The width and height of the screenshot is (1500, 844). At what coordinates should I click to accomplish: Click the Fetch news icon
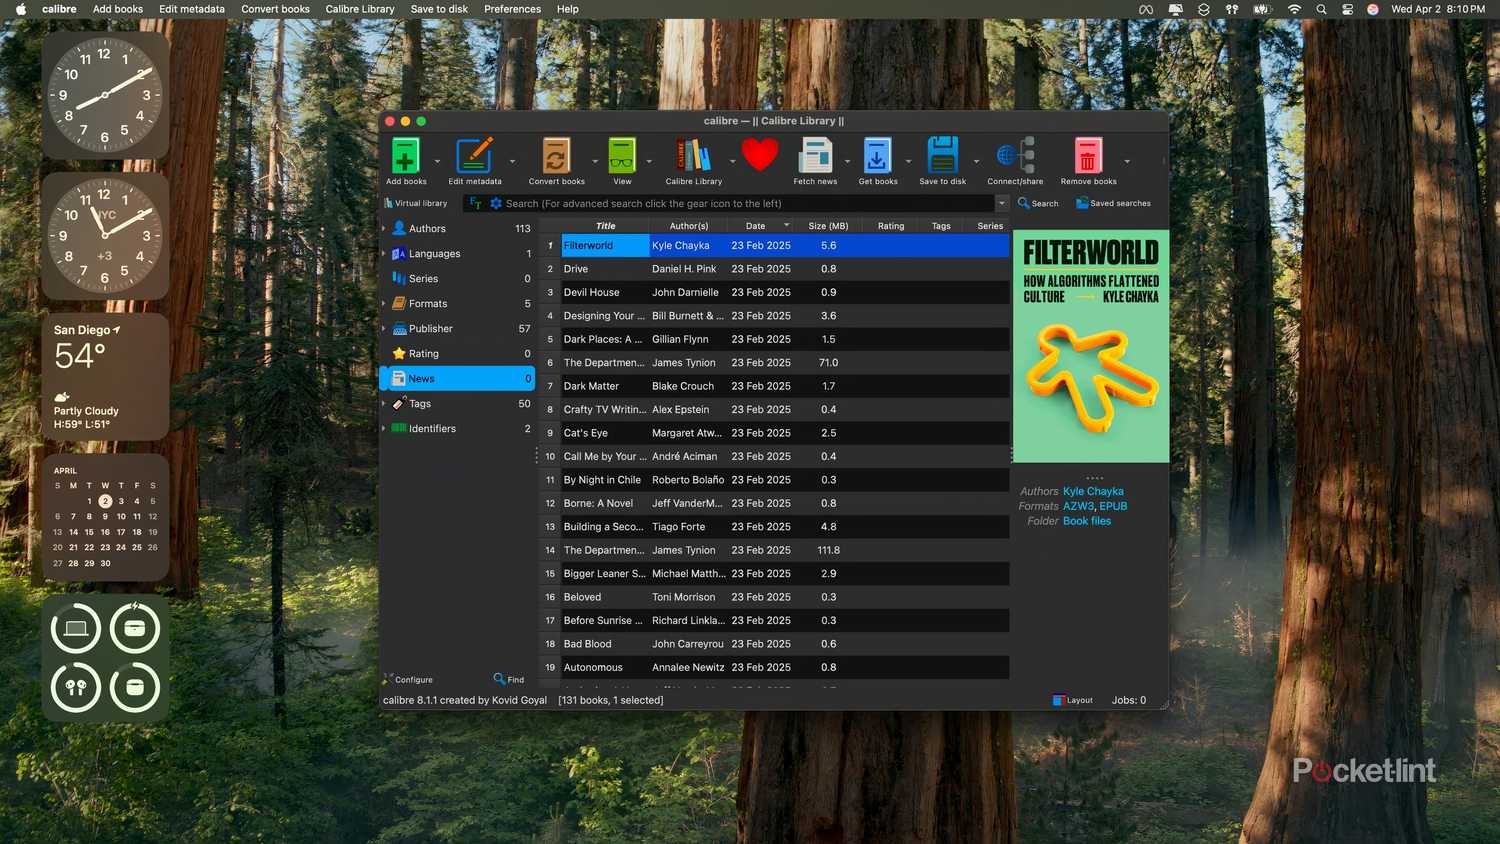(815, 155)
